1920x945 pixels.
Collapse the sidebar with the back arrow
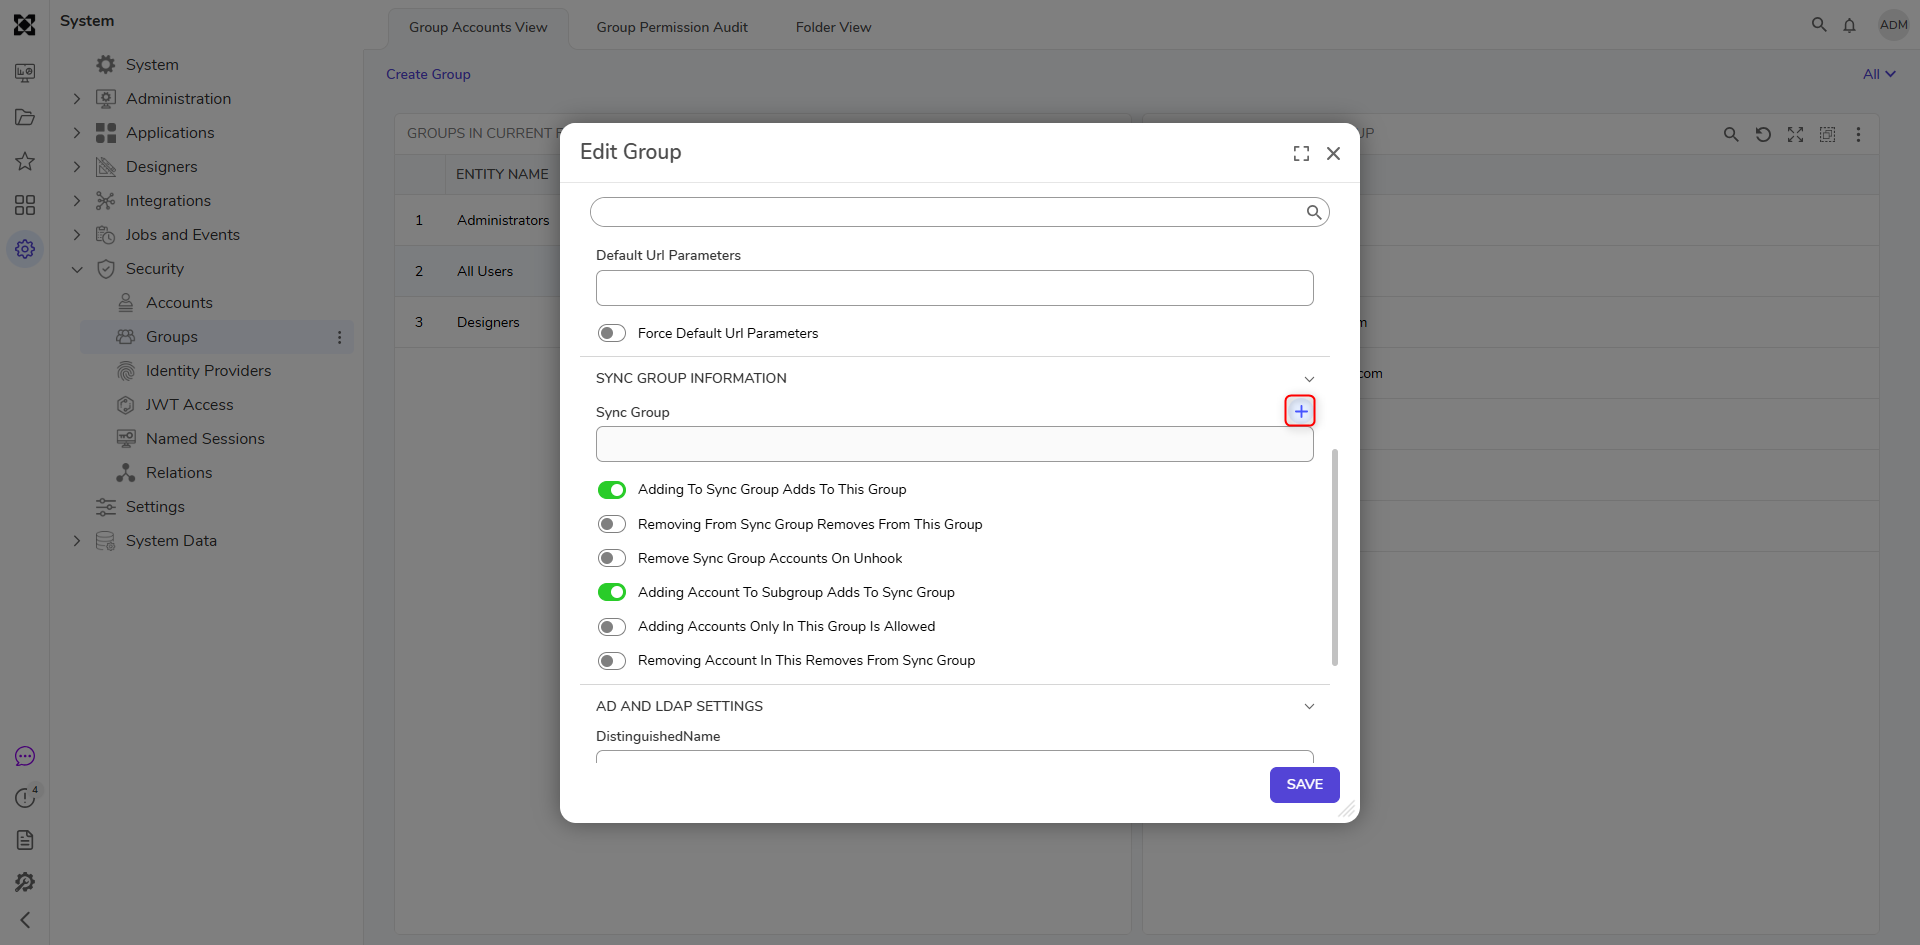pos(25,920)
